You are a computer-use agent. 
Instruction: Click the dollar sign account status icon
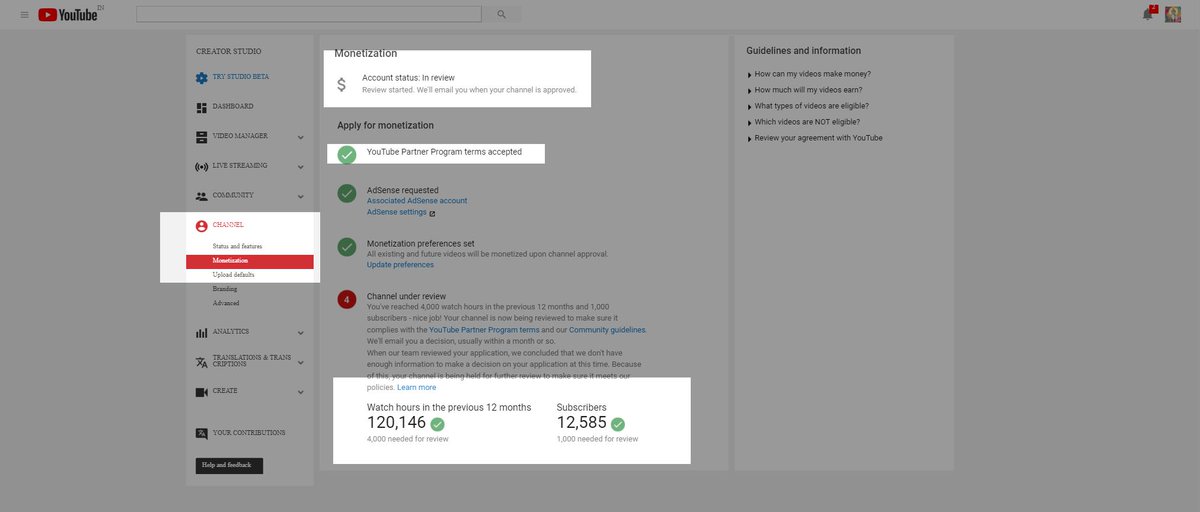[341, 84]
